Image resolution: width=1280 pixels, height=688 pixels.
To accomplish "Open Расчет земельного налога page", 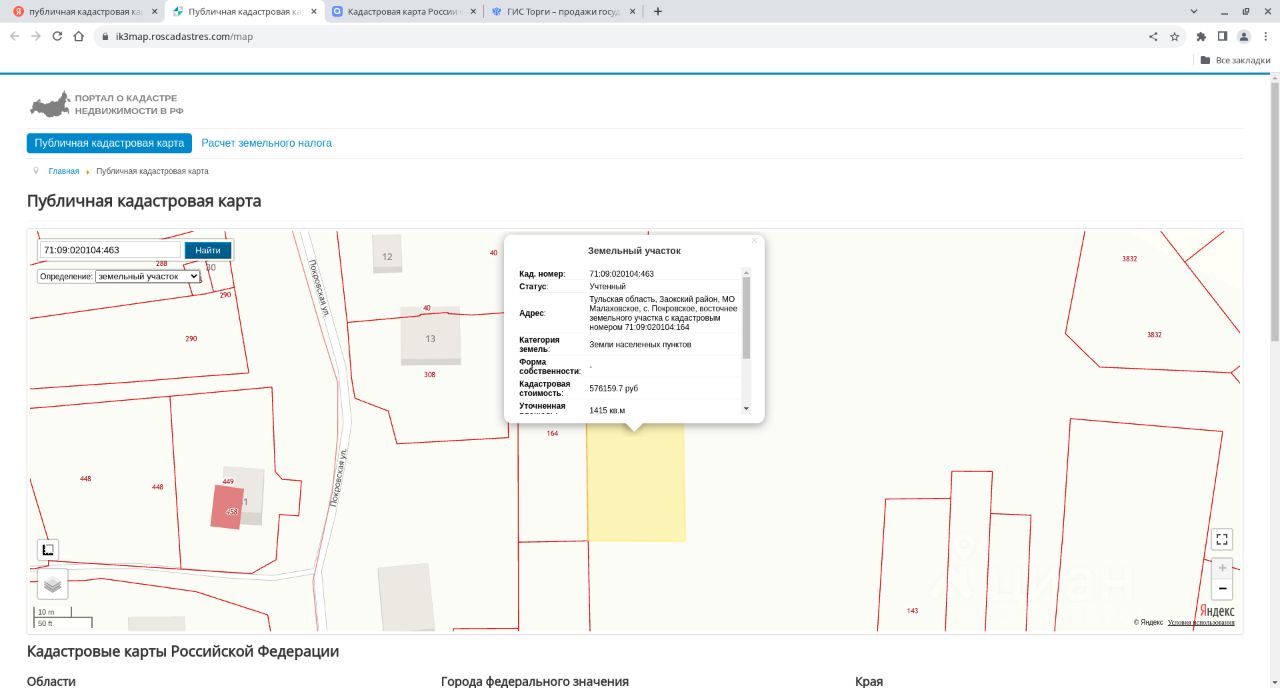I will [x=267, y=143].
